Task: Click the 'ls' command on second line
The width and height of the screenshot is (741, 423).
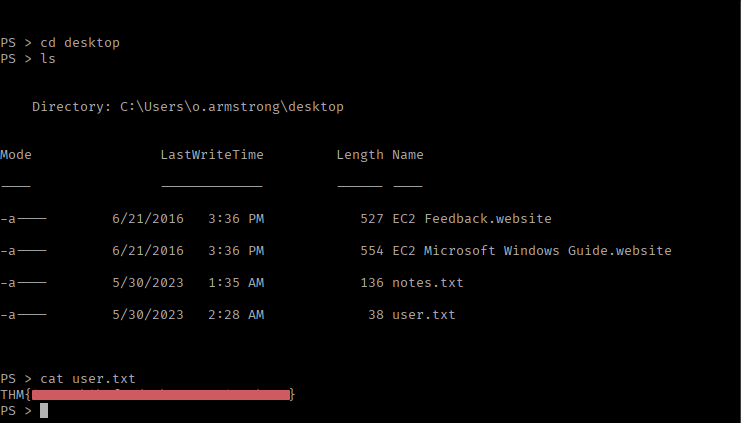Action: pos(48,59)
